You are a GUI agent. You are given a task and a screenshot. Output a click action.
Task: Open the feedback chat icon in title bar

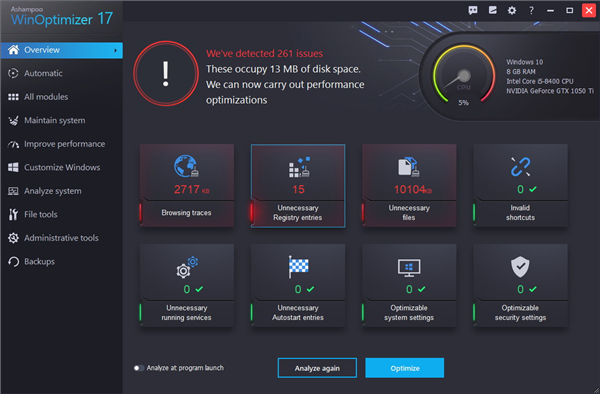tap(473, 10)
